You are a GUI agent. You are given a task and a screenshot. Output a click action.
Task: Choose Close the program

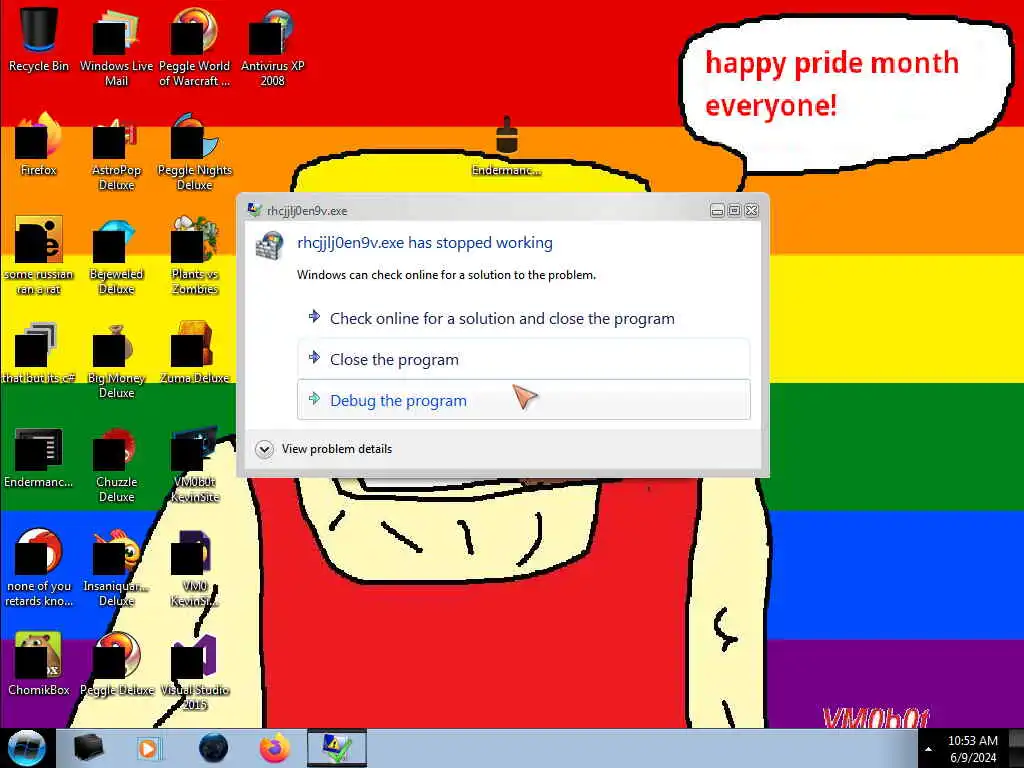click(x=524, y=359)
